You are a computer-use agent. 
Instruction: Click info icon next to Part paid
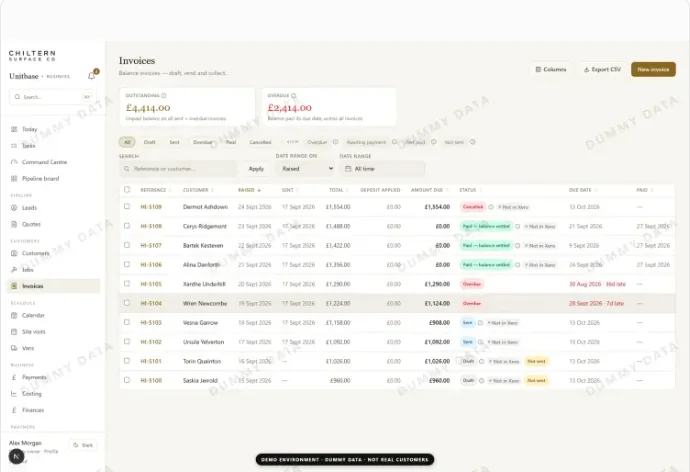[x=433, y=142]
